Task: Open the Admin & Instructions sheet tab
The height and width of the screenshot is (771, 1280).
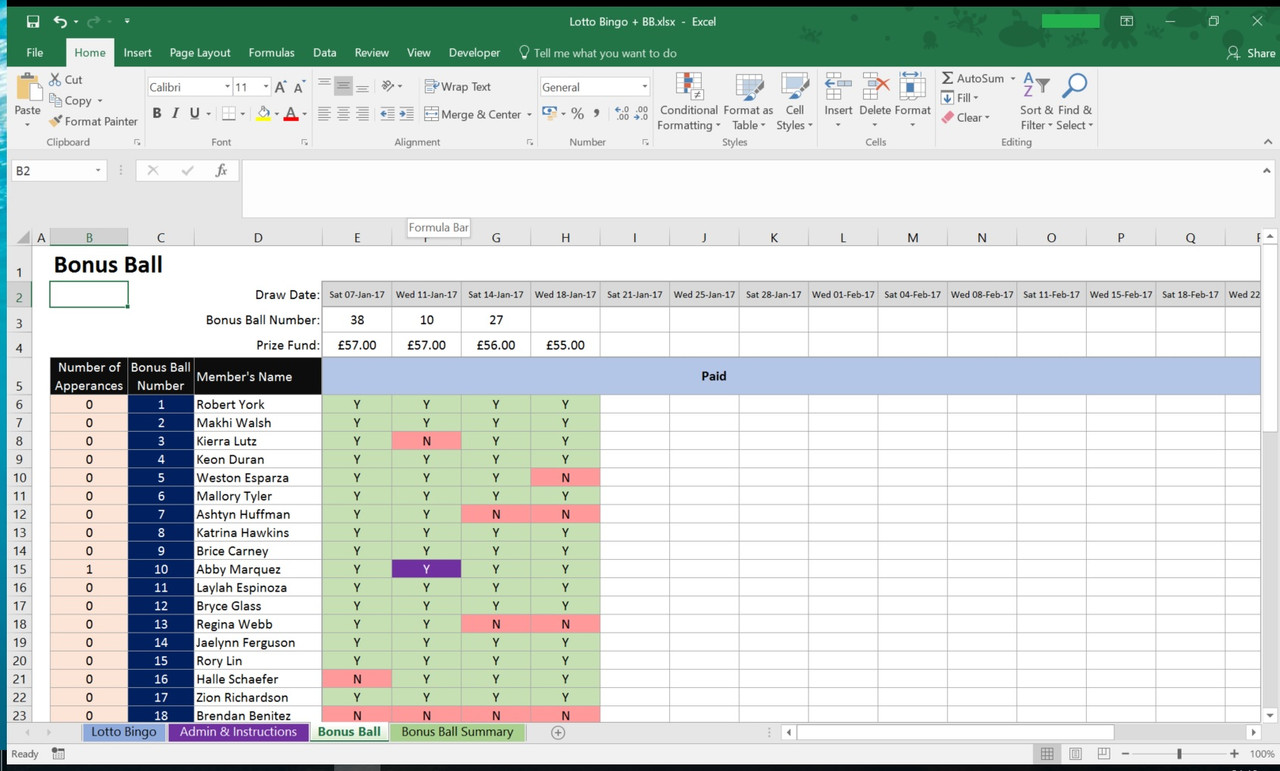Action: [x=238, y=732]
